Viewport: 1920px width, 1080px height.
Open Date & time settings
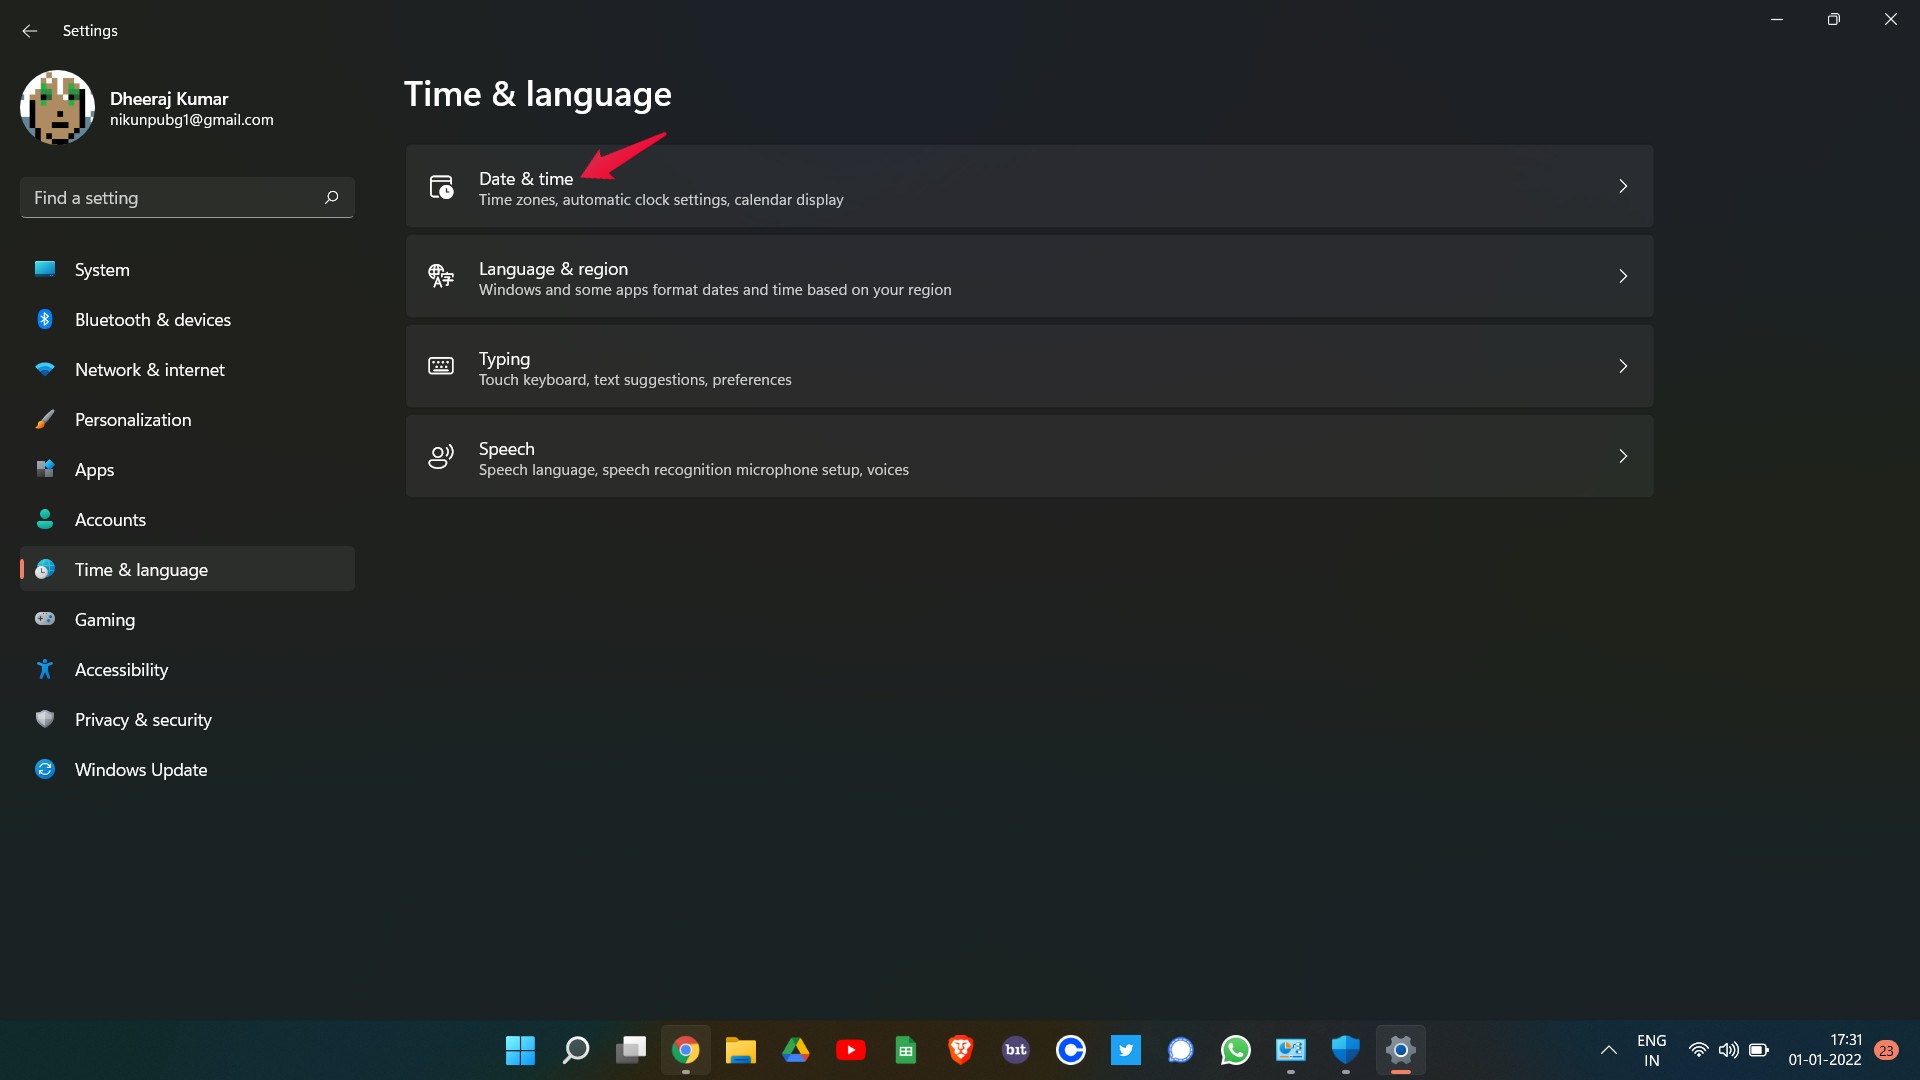coord(1029,185)
